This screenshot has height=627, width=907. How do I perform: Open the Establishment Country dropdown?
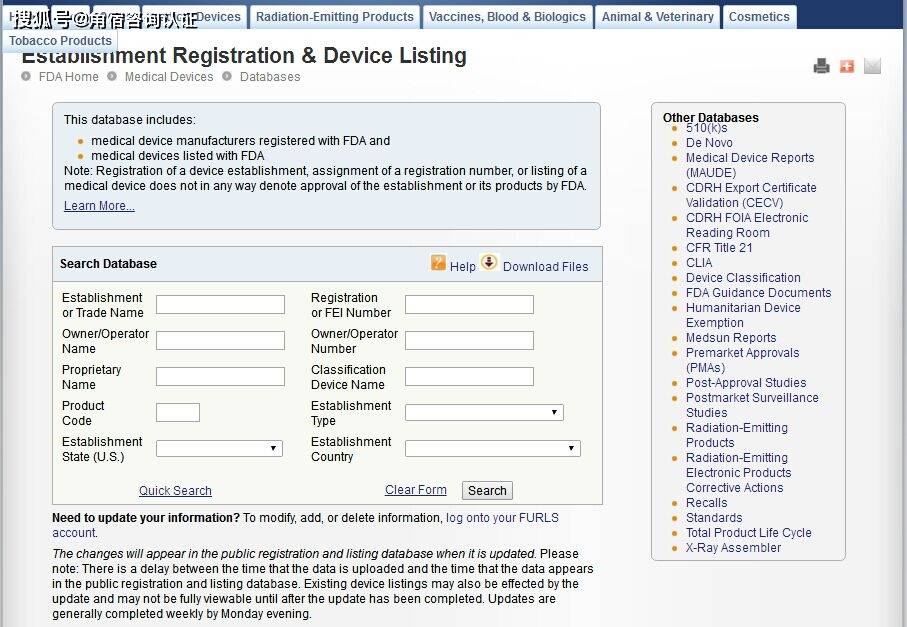492,449
